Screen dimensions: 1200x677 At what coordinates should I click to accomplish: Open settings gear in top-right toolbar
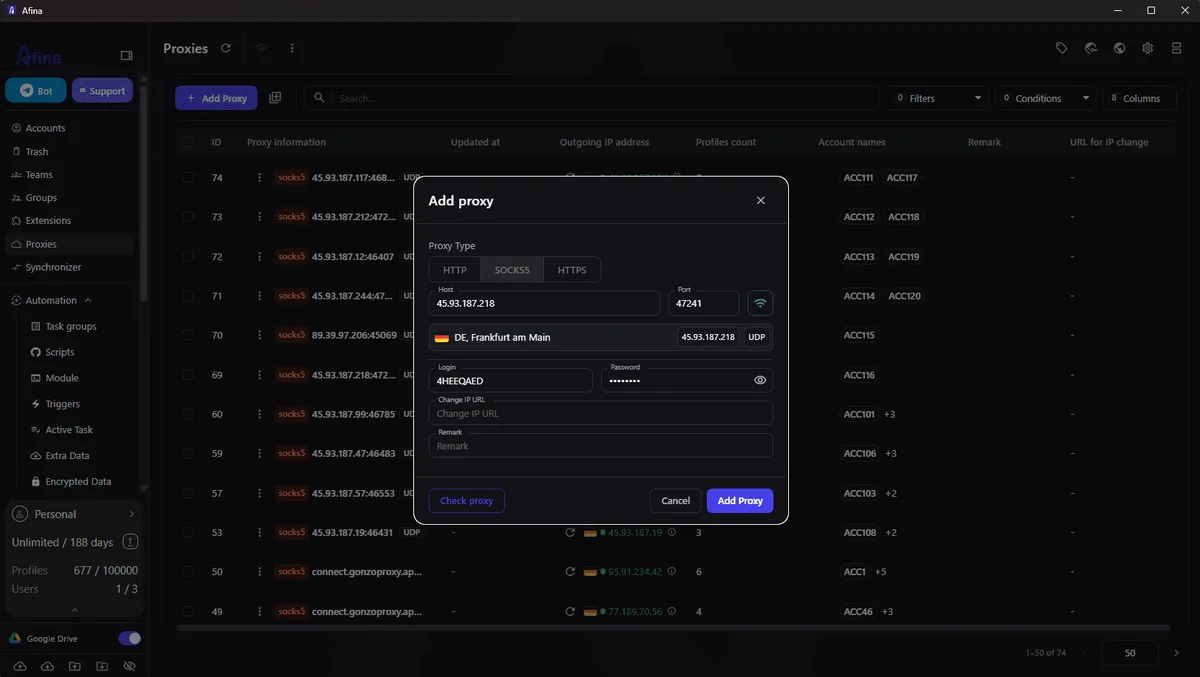pos(1148,48)
